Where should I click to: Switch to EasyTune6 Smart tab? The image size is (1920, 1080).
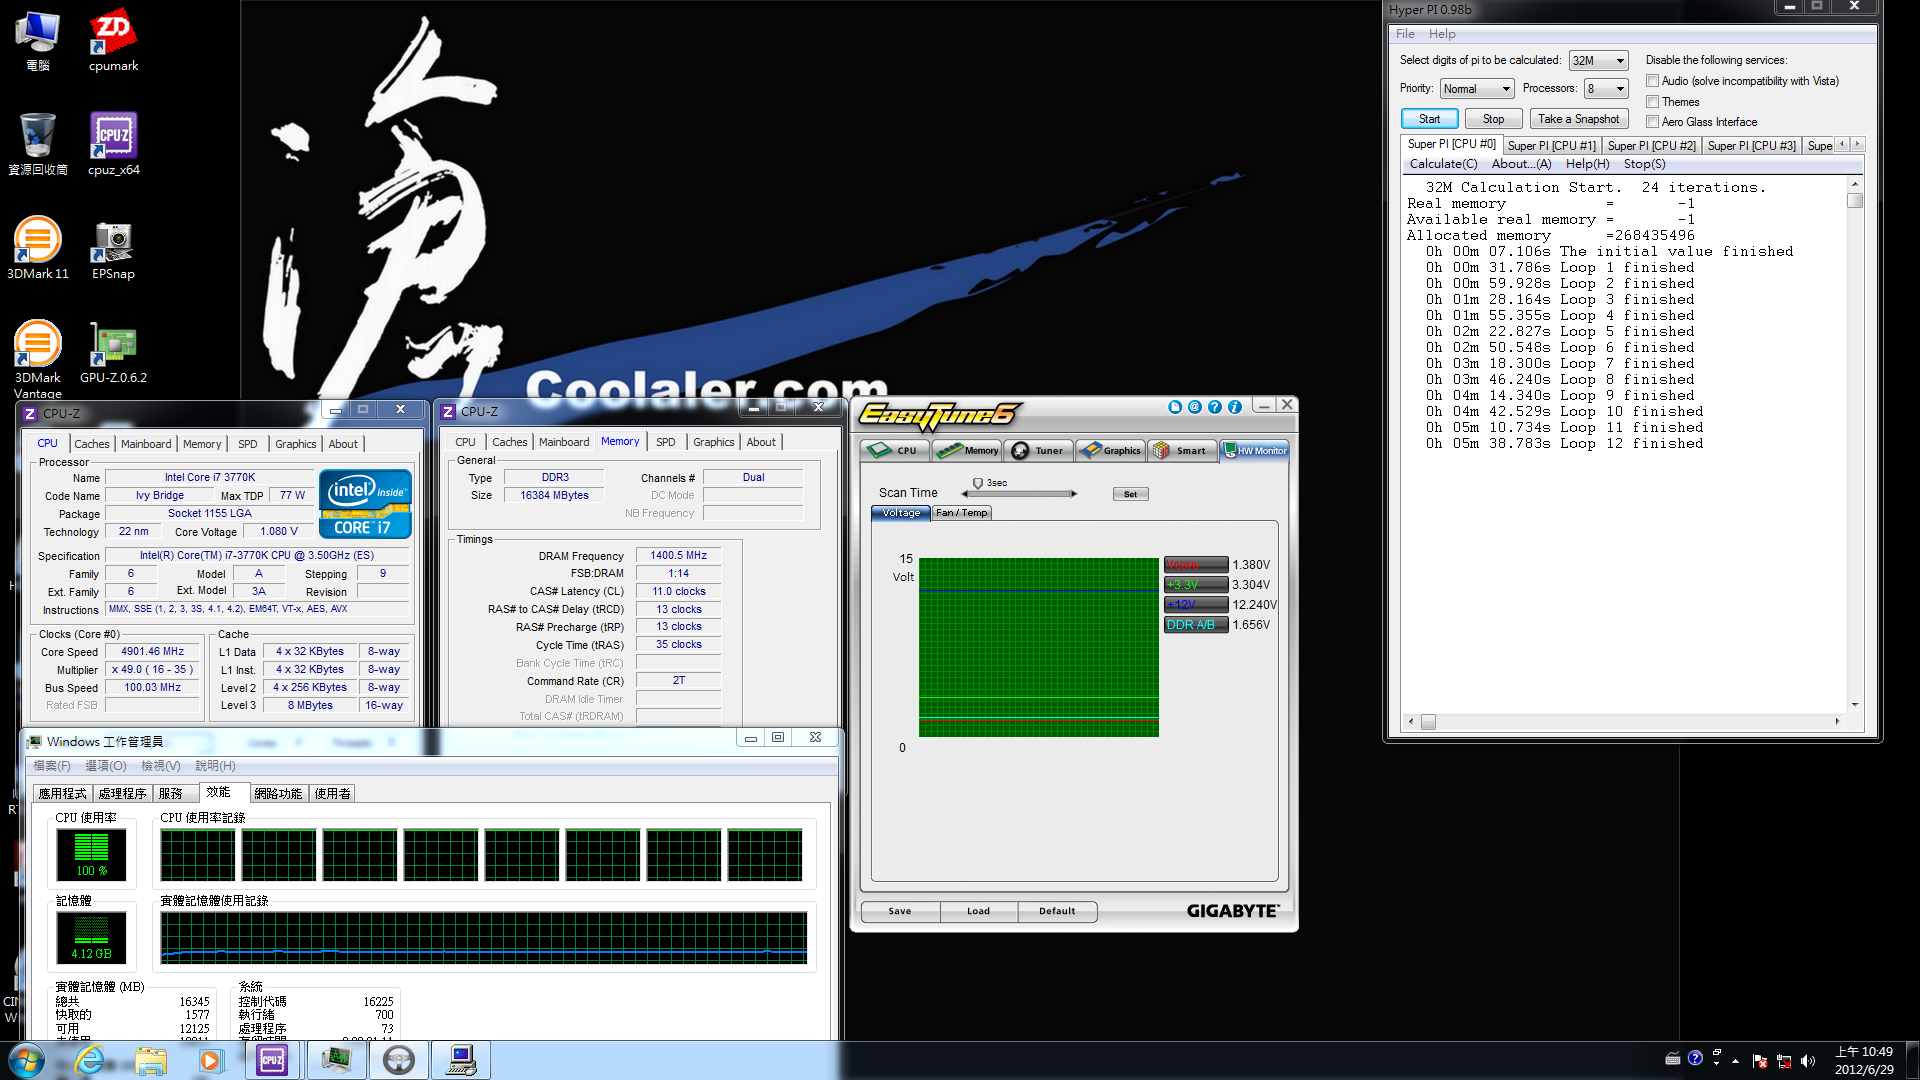pyautogui.click(x=1183, y=451)
